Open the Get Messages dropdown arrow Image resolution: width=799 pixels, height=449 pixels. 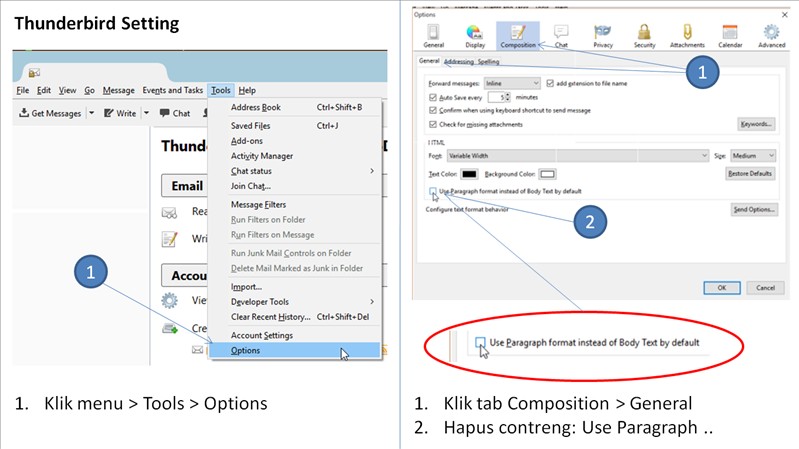pos(92,113)
